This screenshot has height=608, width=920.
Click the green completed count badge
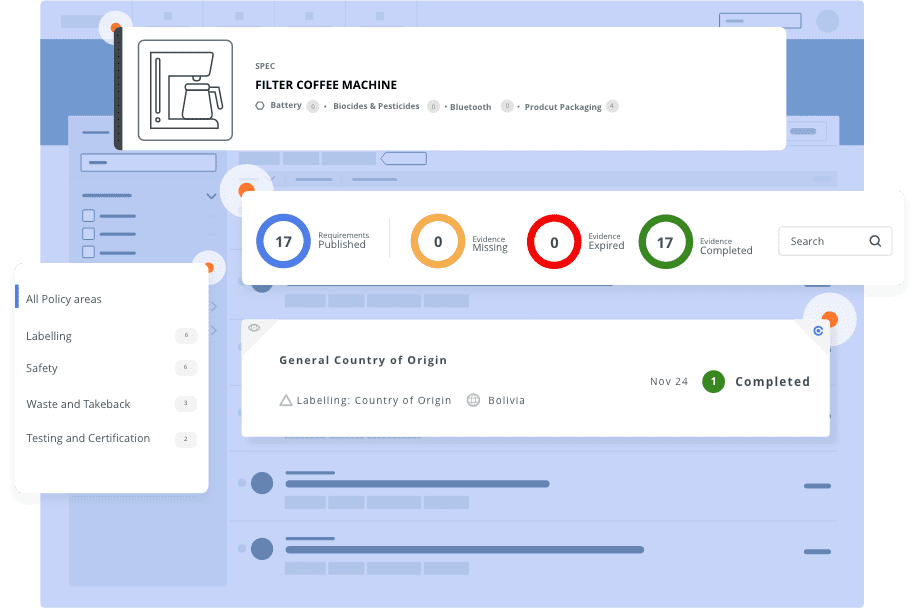713,381
